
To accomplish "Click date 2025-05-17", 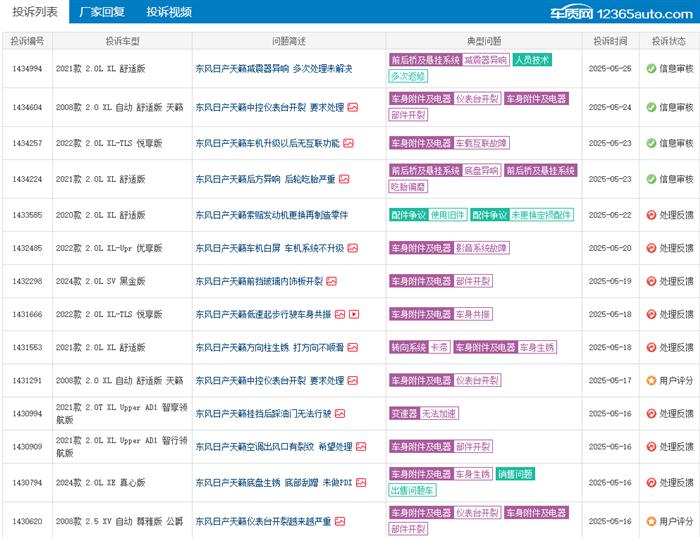I will 610,380.
